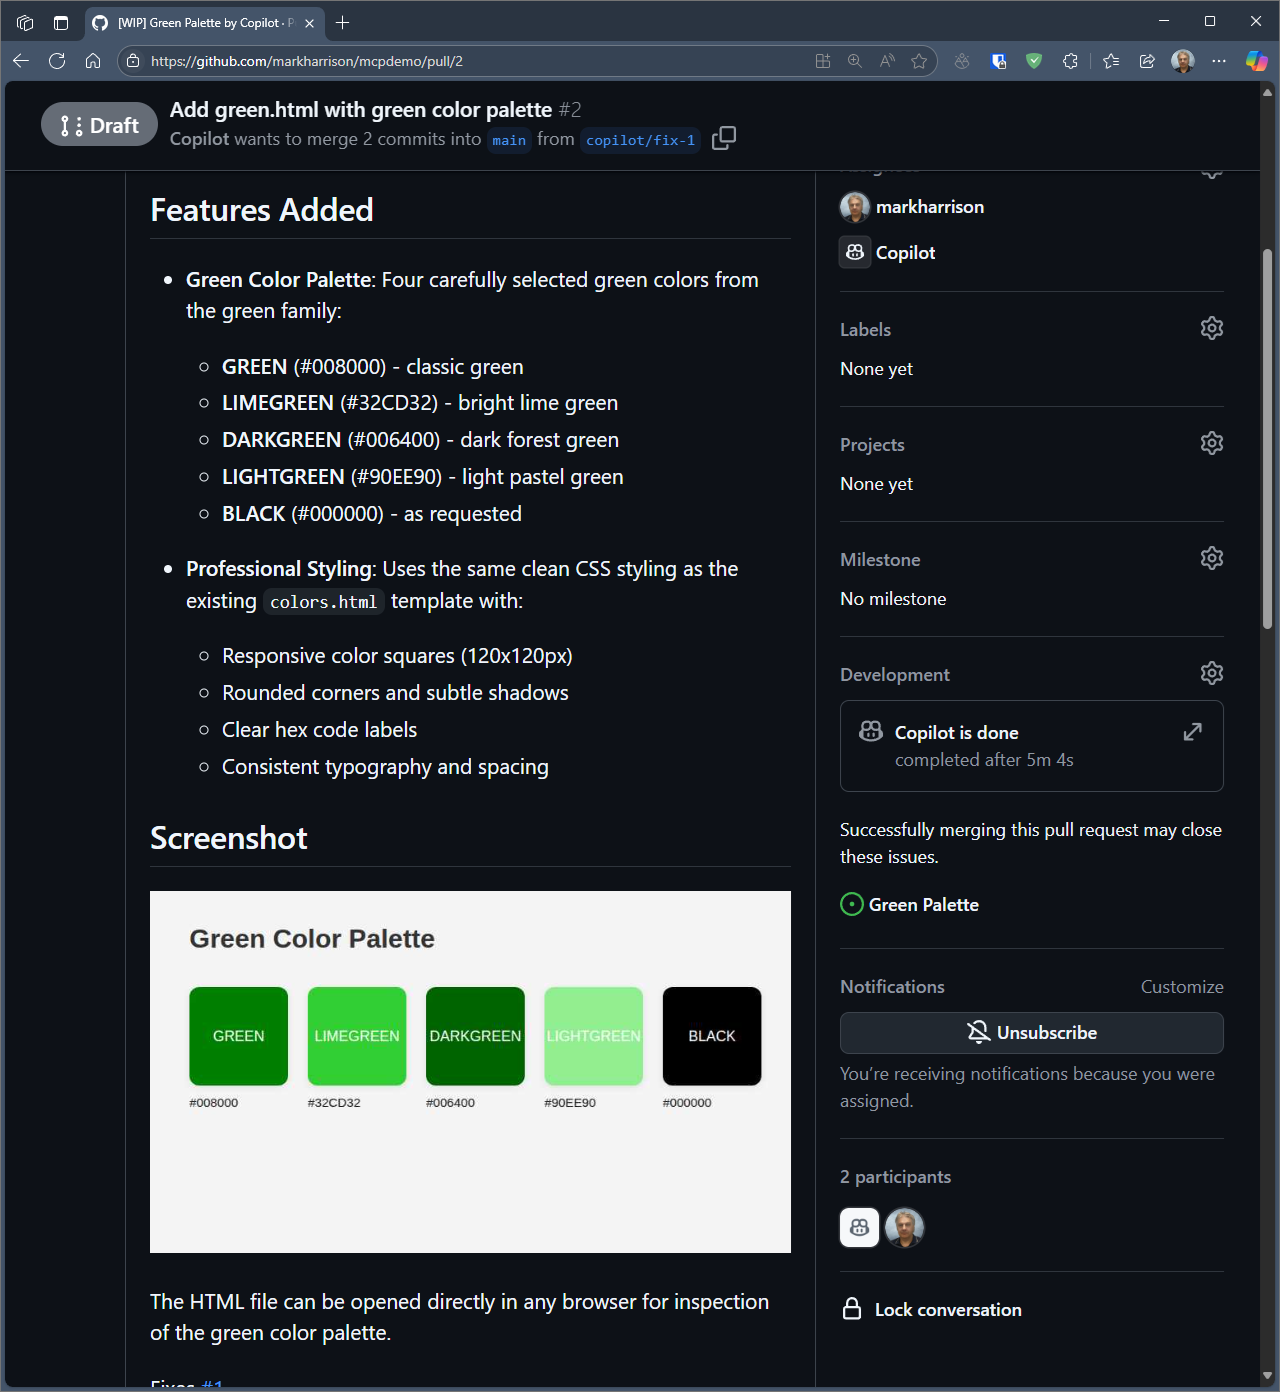
Task: Expand the Copilot session view icon
Action: pos(1192,732)
